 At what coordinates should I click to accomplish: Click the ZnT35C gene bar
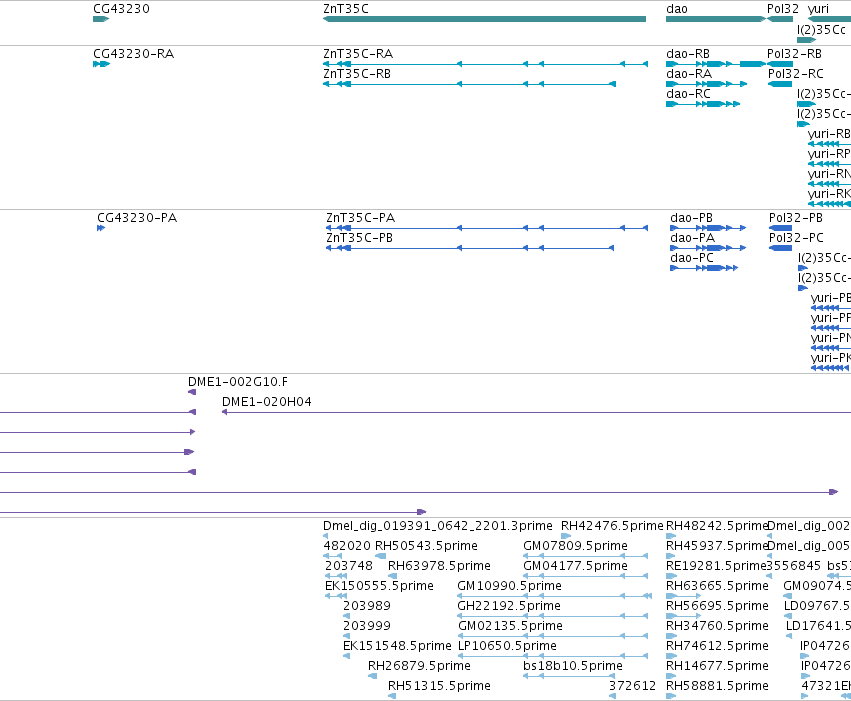pos(484,19)
